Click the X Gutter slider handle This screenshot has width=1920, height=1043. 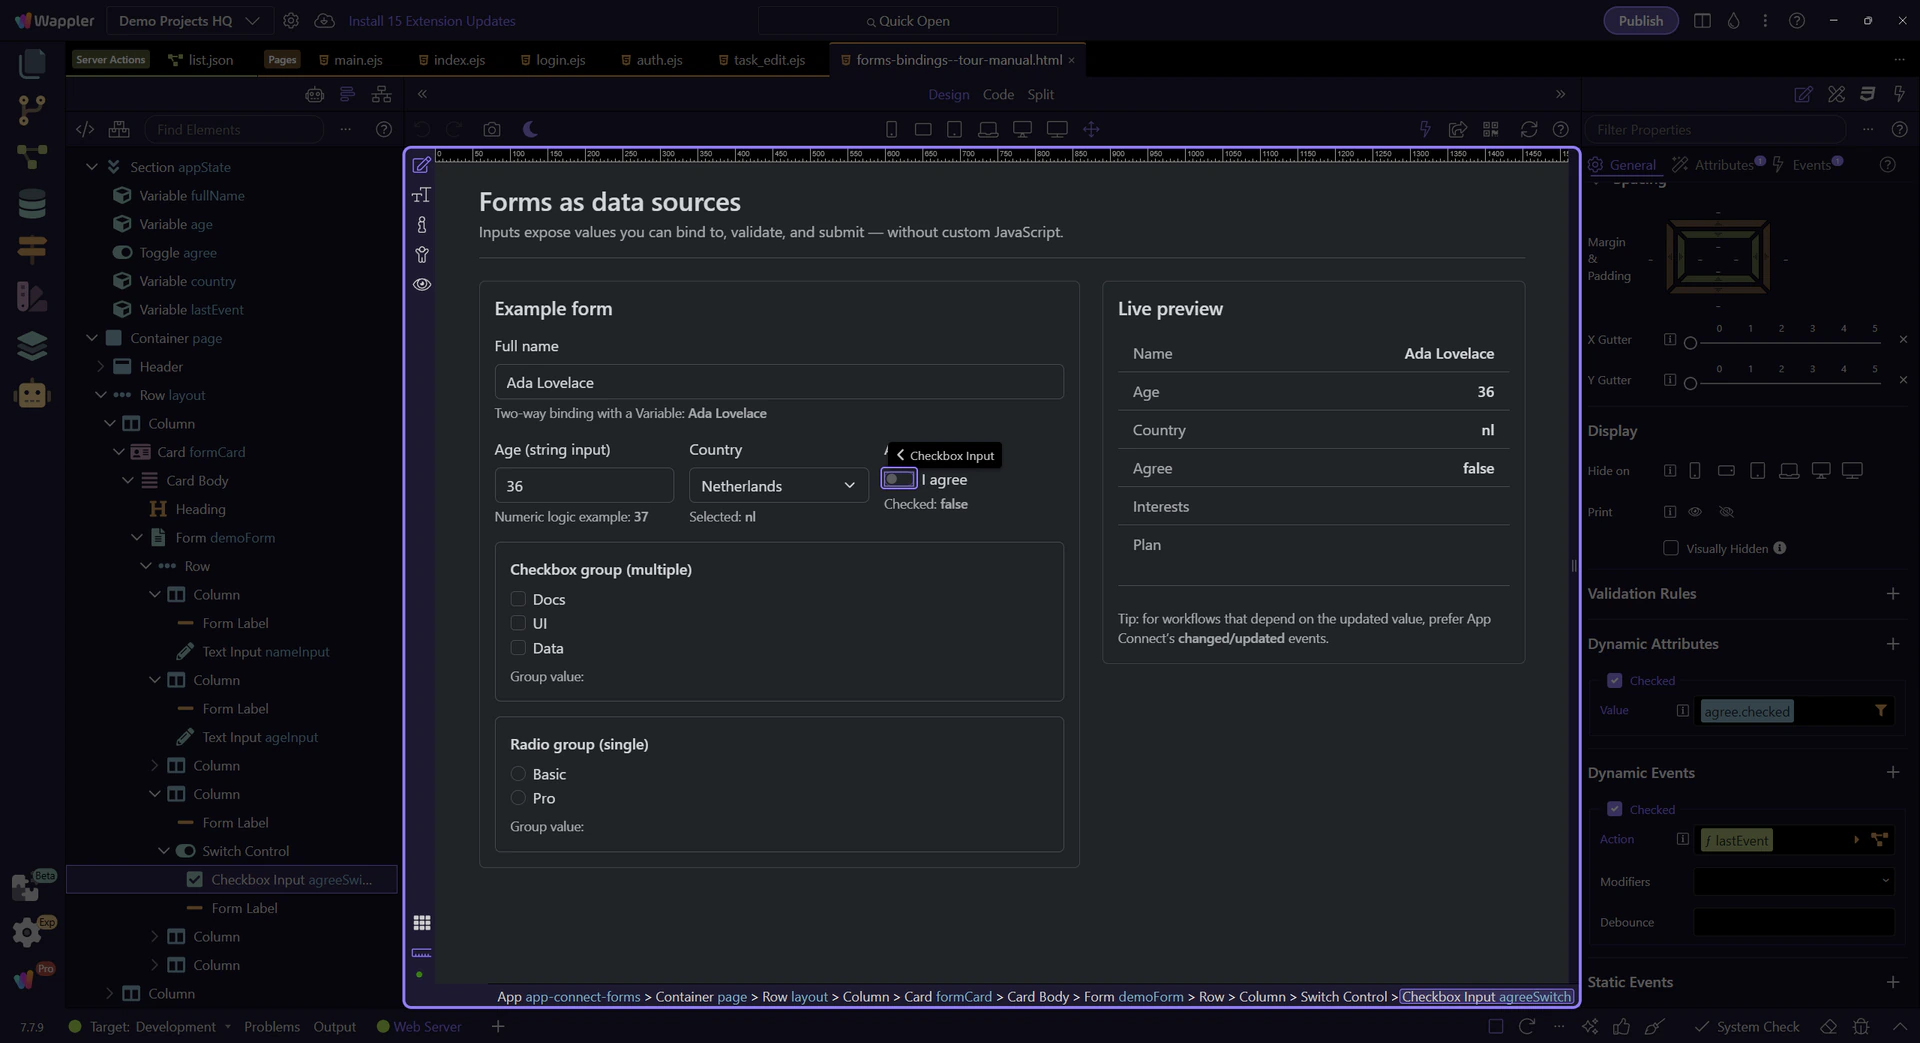point(1690,343)
